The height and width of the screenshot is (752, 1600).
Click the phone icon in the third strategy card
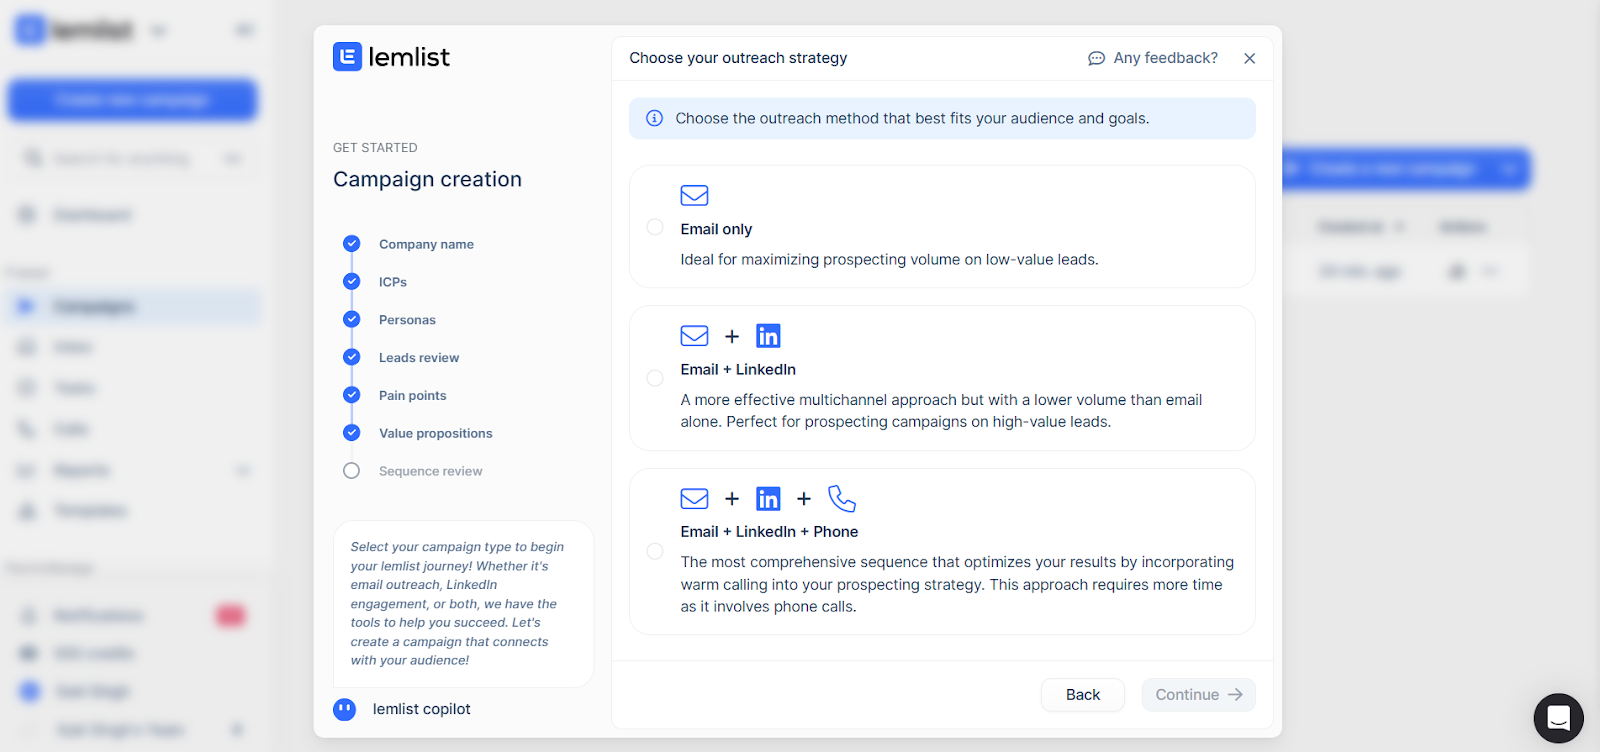coord(842,498)
